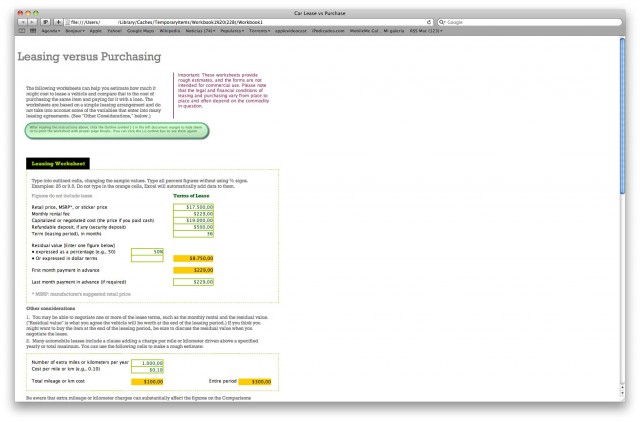Click the Capitalized cost cell $19,000.00
Image resolution: width=640 pixels, height=422 pixels.
pos(193,220)
